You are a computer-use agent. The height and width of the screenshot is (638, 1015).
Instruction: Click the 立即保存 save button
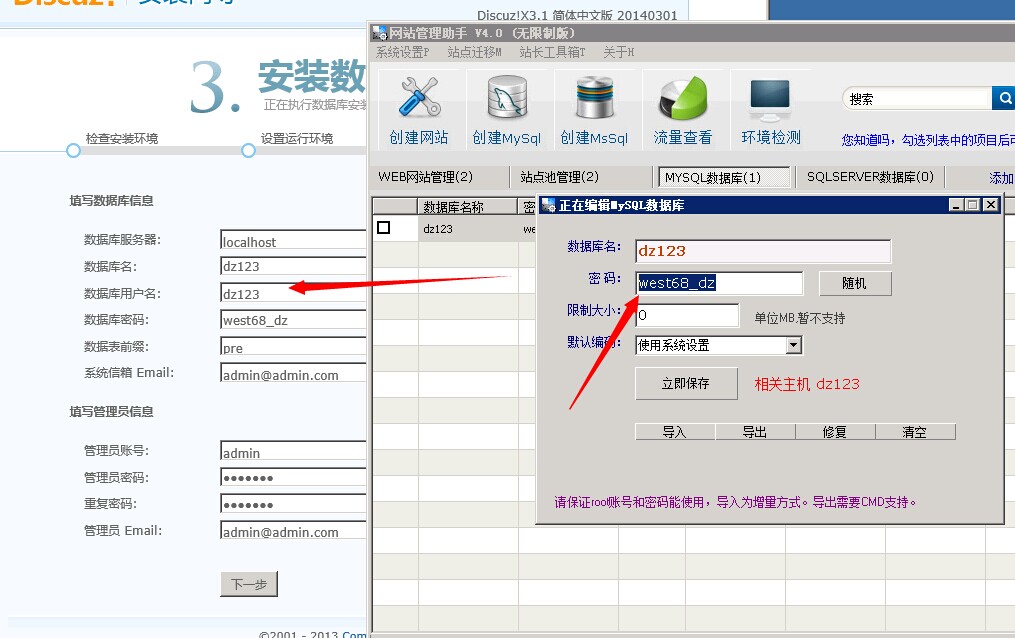[686, 384]
